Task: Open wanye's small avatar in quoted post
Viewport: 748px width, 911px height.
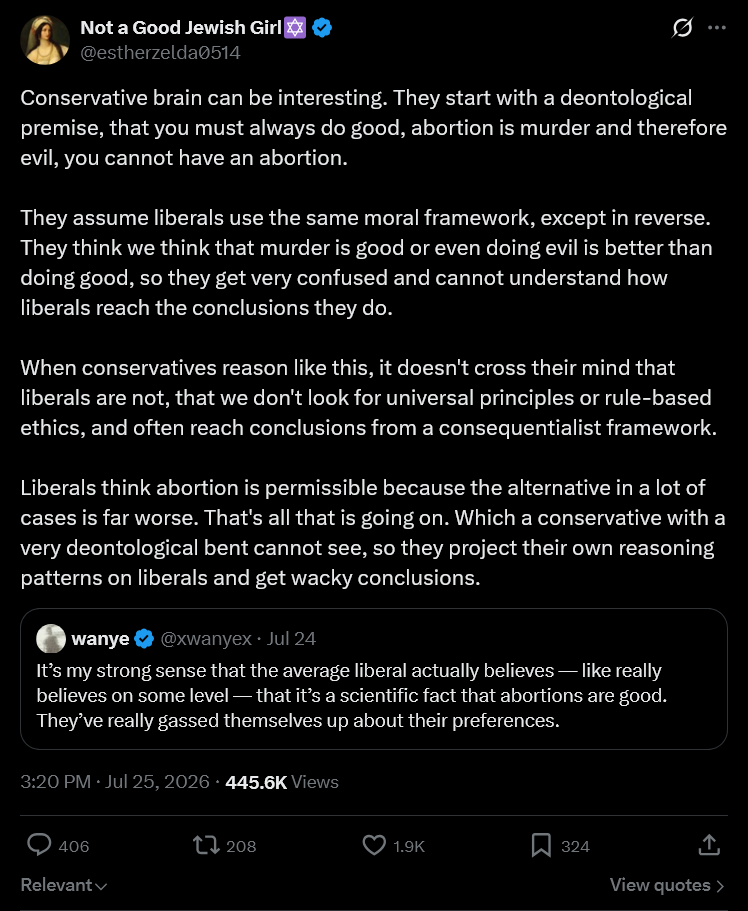Action: click(x=51, y=639)
